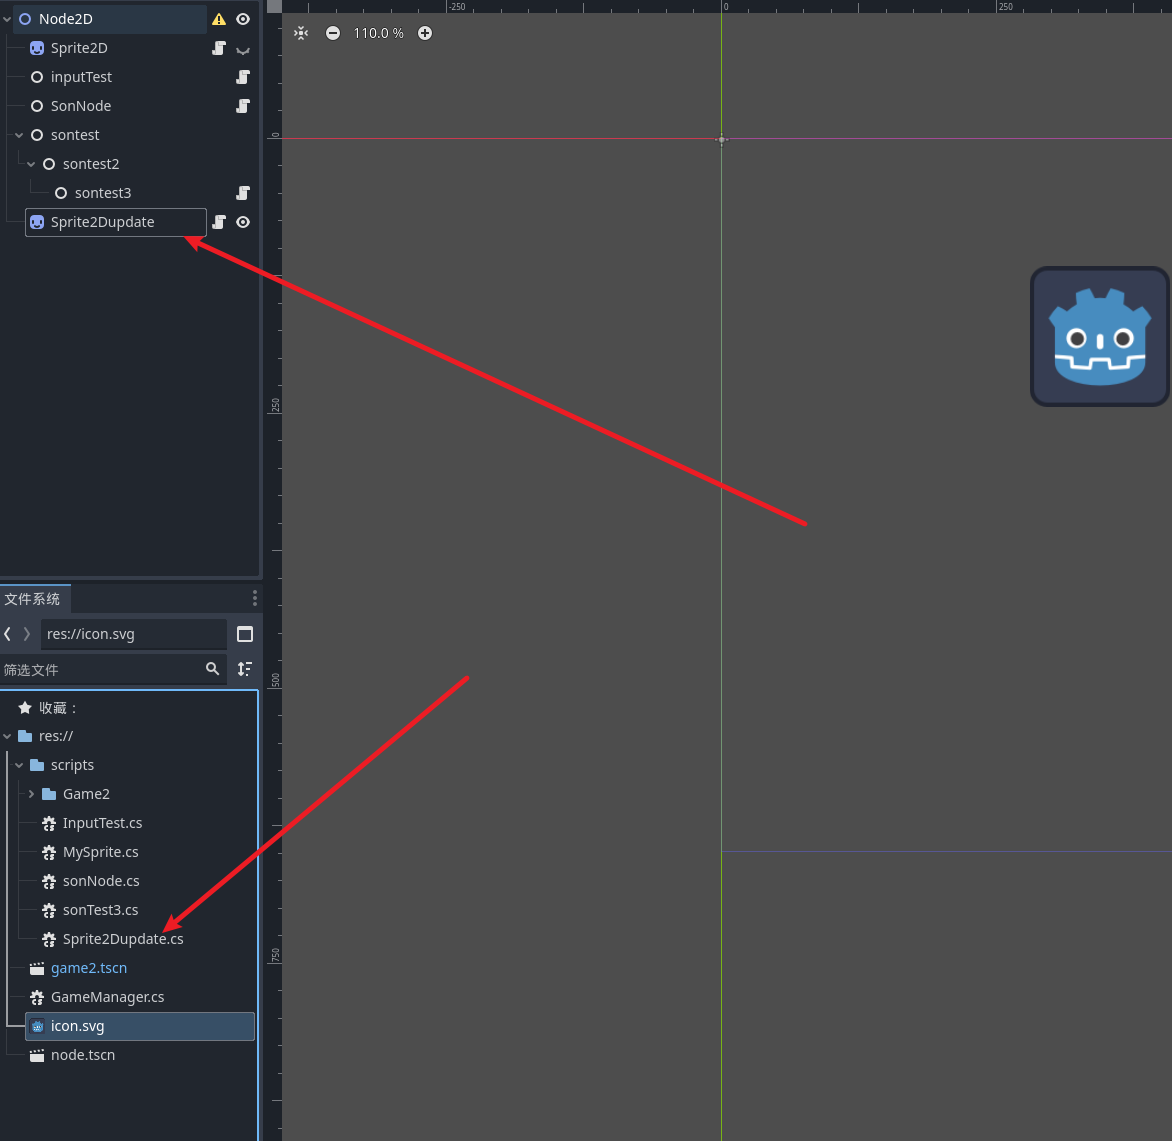Screen dimensions: 1172x1141
Task: Go back in file system history
Action: (7, 634)
